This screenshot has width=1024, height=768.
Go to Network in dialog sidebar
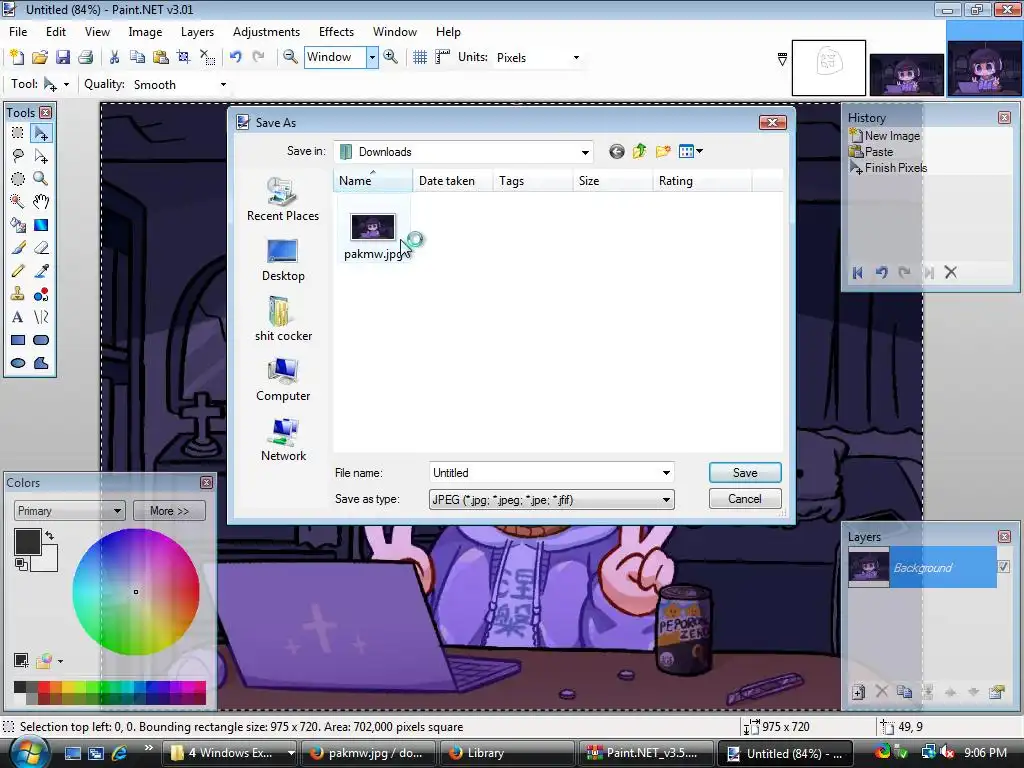[x=283, y=440]
